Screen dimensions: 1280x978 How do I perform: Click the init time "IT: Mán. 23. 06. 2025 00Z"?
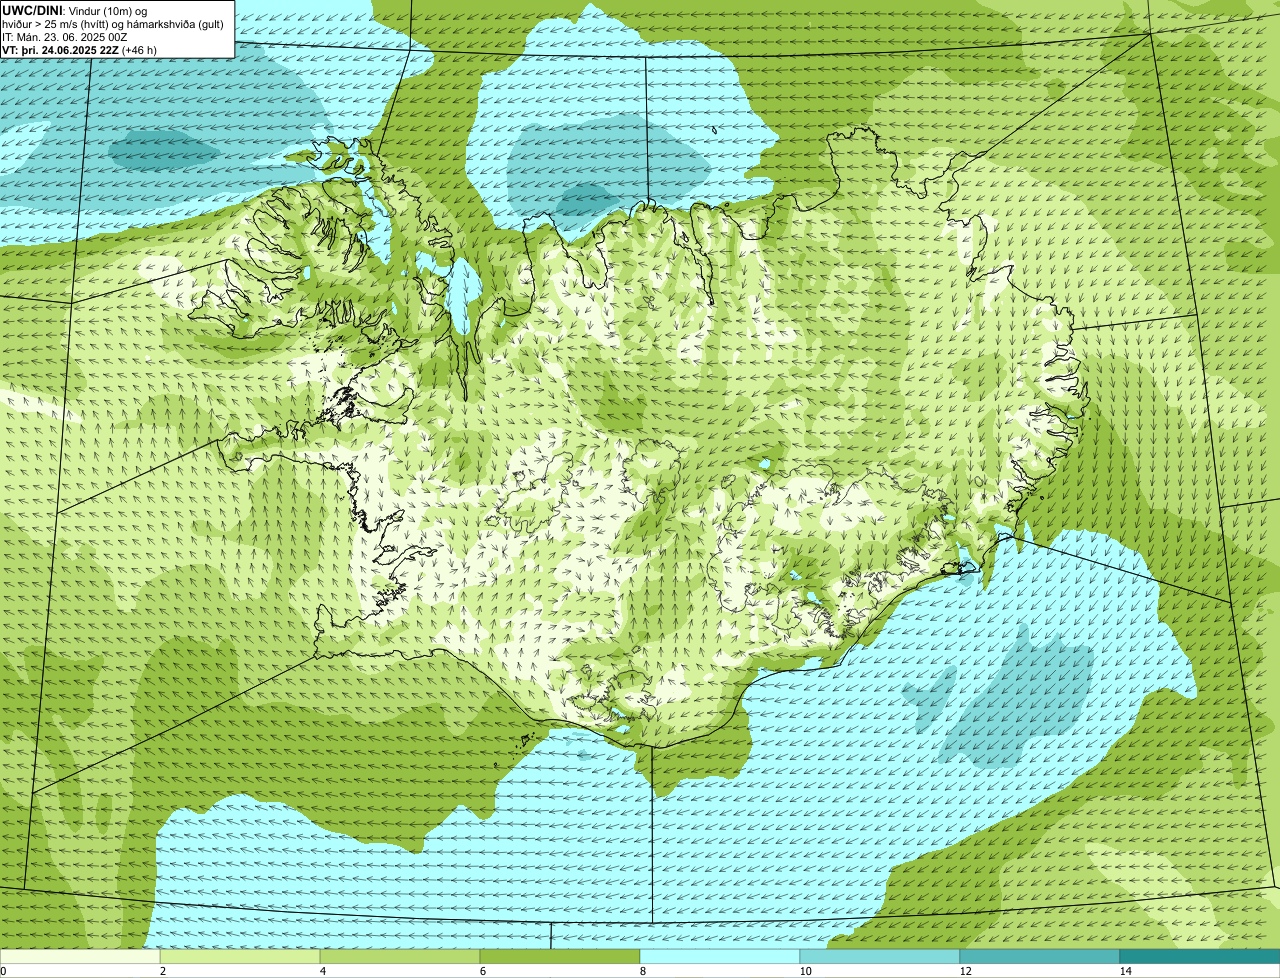(x=65, y=36)
